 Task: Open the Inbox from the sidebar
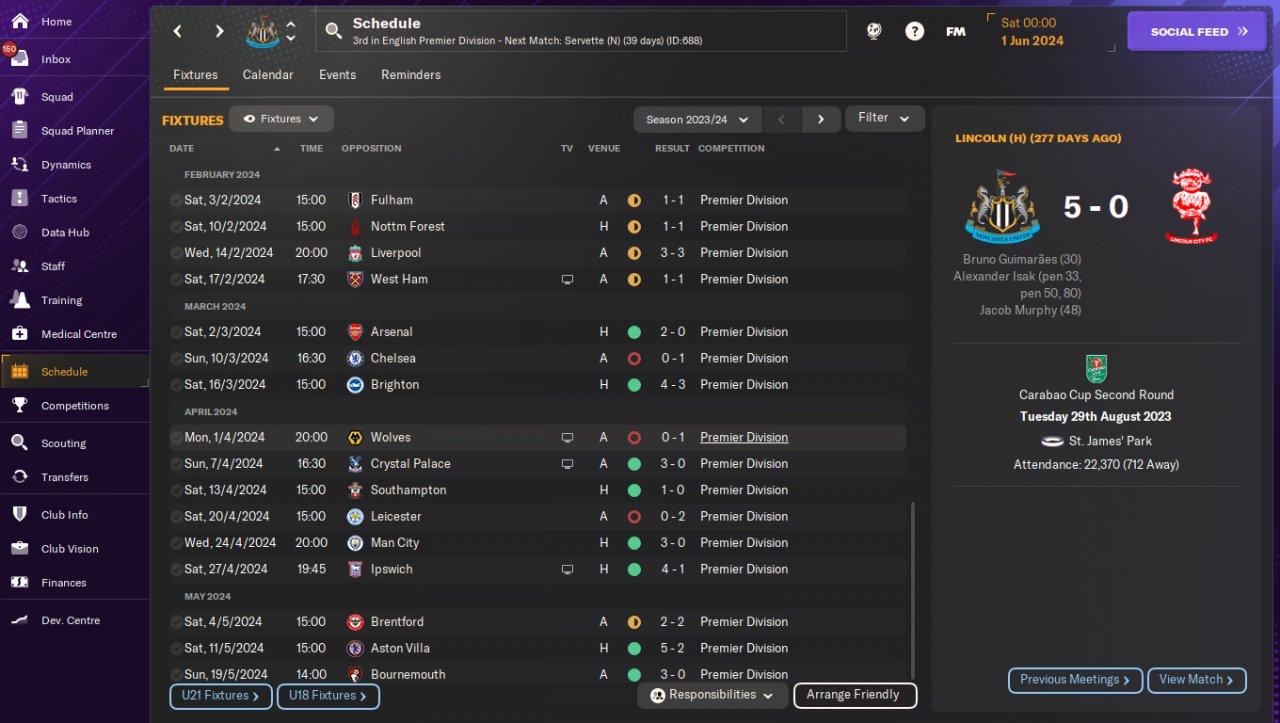55,59
